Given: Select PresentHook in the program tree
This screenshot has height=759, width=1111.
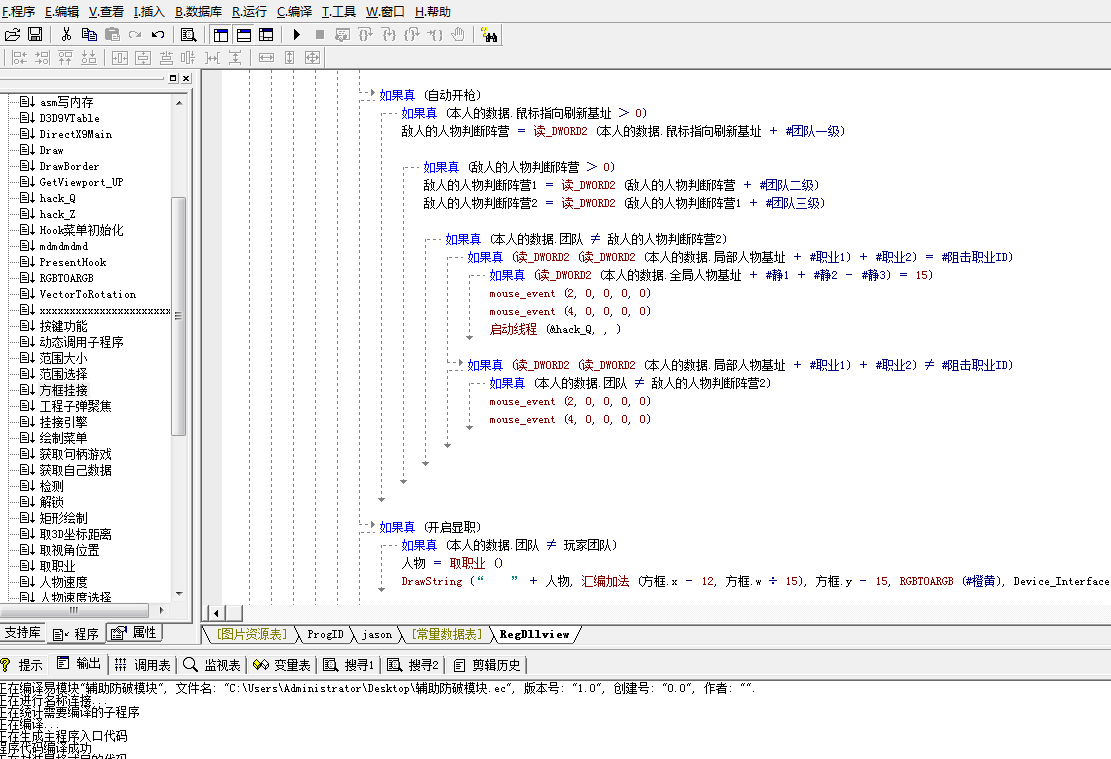Looking at the screenshot, I should point(73,262).
